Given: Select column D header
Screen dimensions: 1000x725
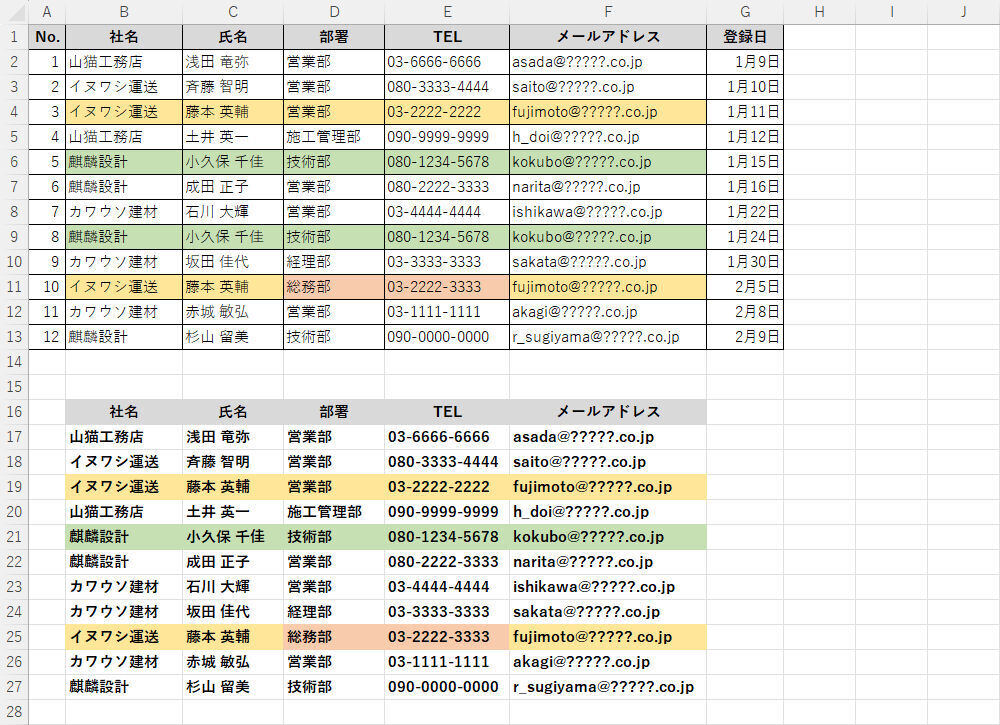Looking at the screenshot, I should coord(334,11).
